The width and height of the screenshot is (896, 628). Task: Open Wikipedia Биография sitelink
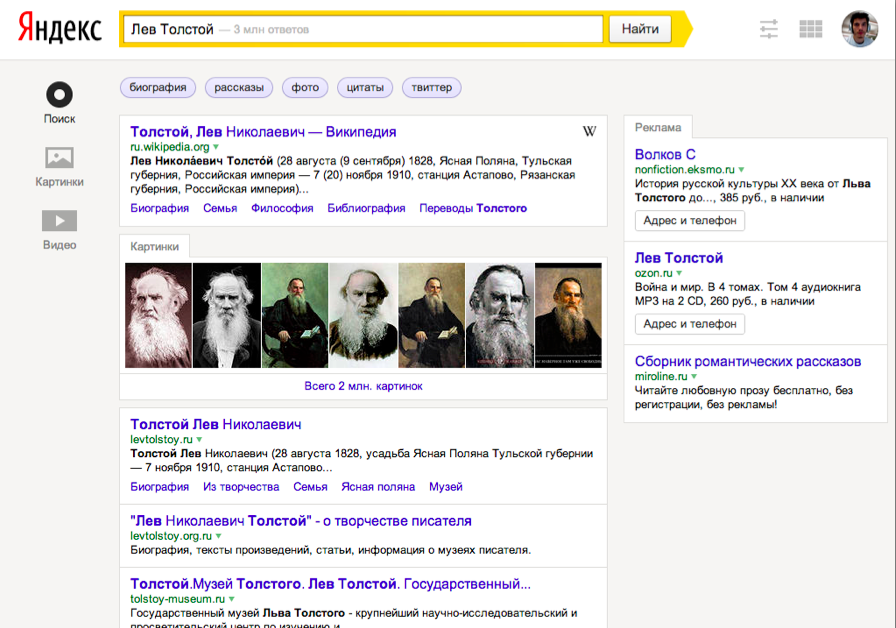point(159,208)
